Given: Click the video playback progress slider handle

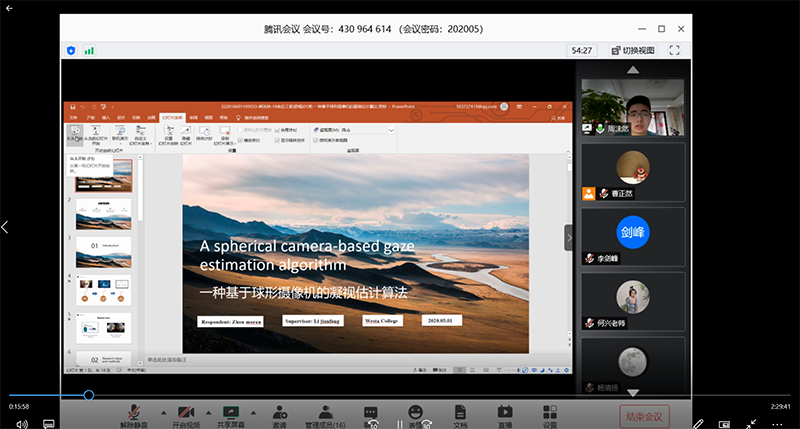Looking at the screenshot, I should 88,395.
